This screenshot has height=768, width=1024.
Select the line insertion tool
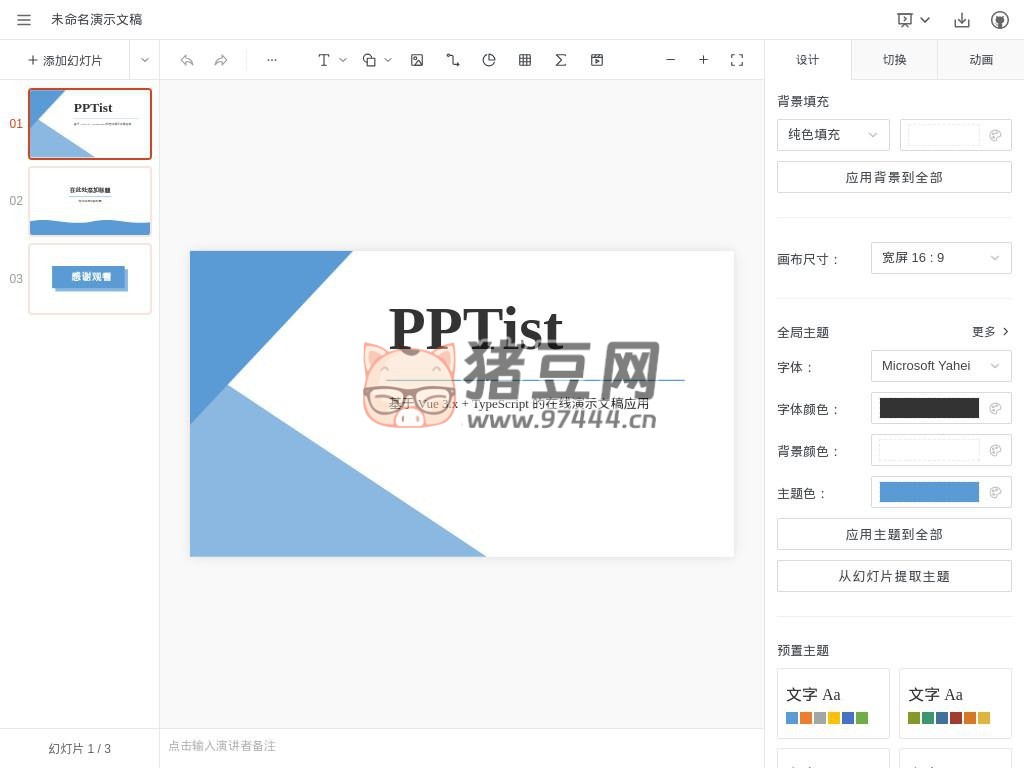pos(453,60)
